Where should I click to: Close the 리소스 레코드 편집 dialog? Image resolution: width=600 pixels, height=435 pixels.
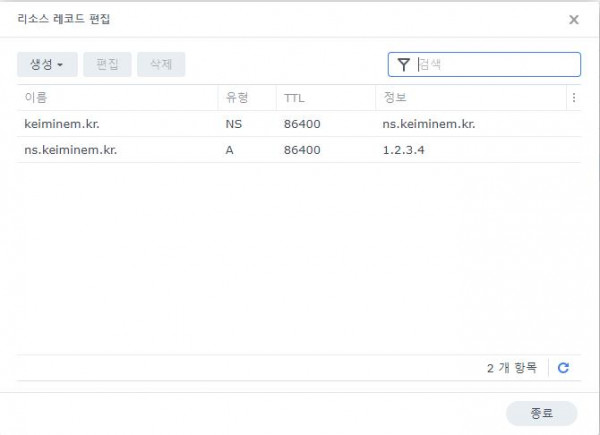point(573,19)
